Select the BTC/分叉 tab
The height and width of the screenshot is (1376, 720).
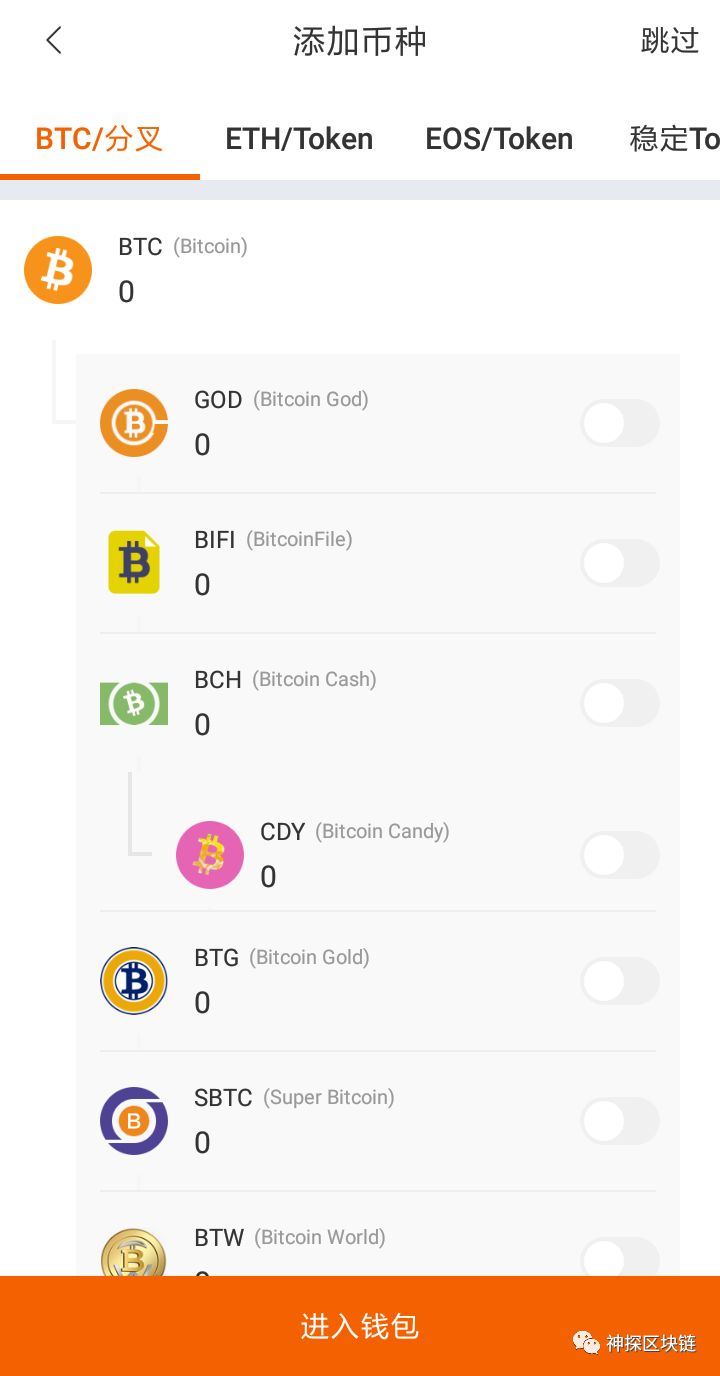coord(99,139)
